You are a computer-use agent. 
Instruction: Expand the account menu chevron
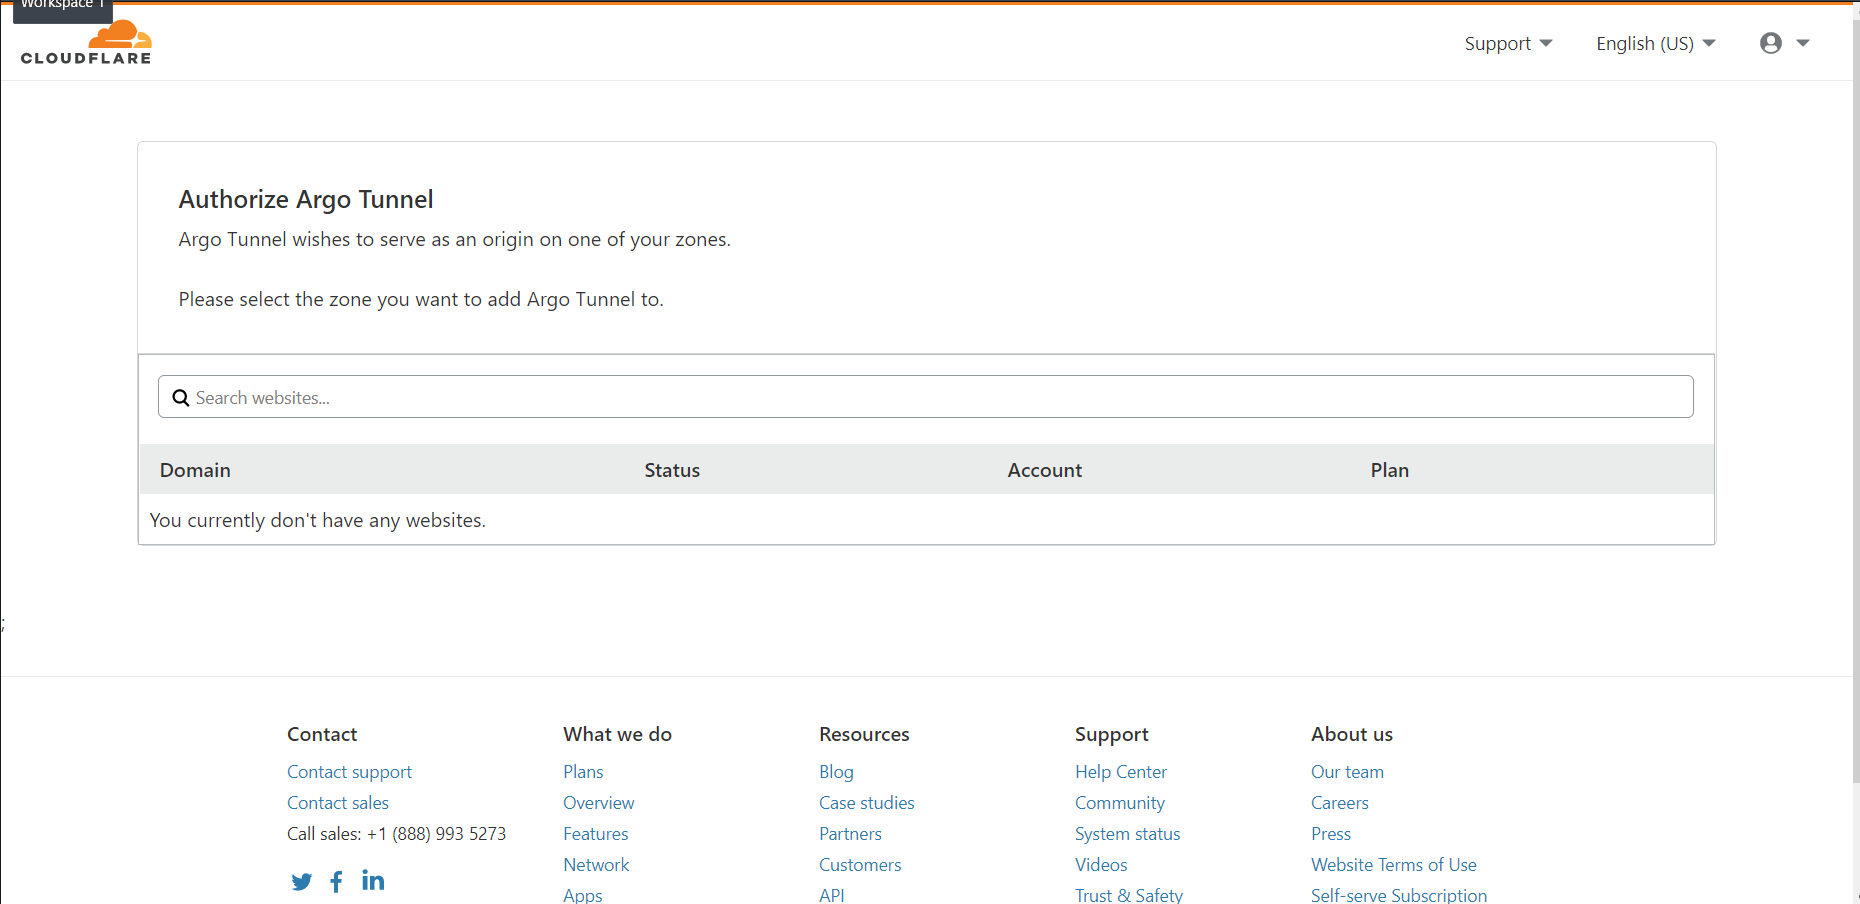click(x=1804, y=43)
